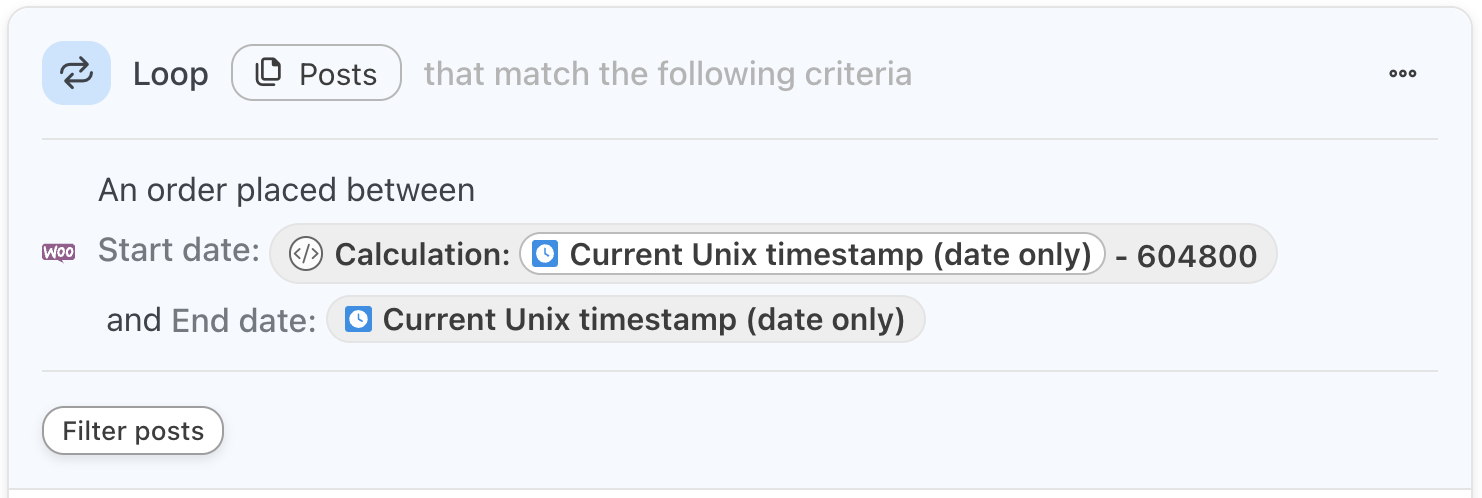
Task: Click the clock icon in Start date
Action: pos(544,254)
